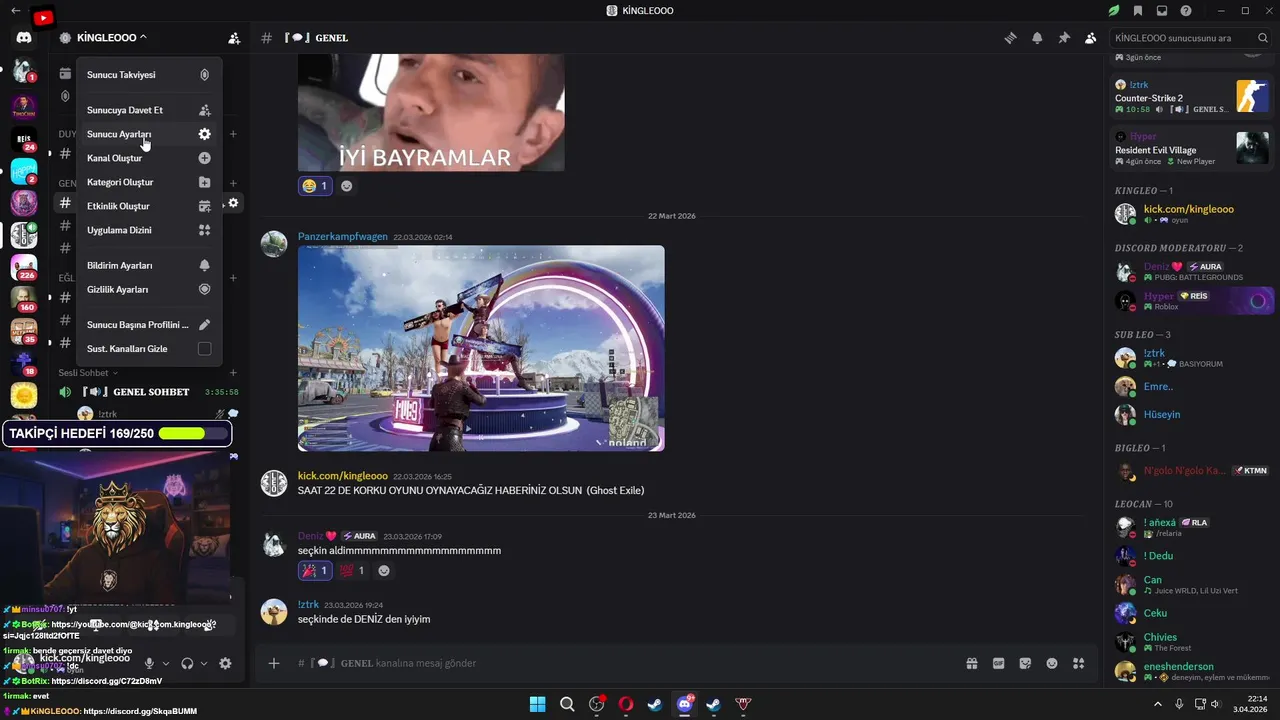1280x720 pixels.
Task: Open the REIS server with 24 badge
Action: point(24,139)
